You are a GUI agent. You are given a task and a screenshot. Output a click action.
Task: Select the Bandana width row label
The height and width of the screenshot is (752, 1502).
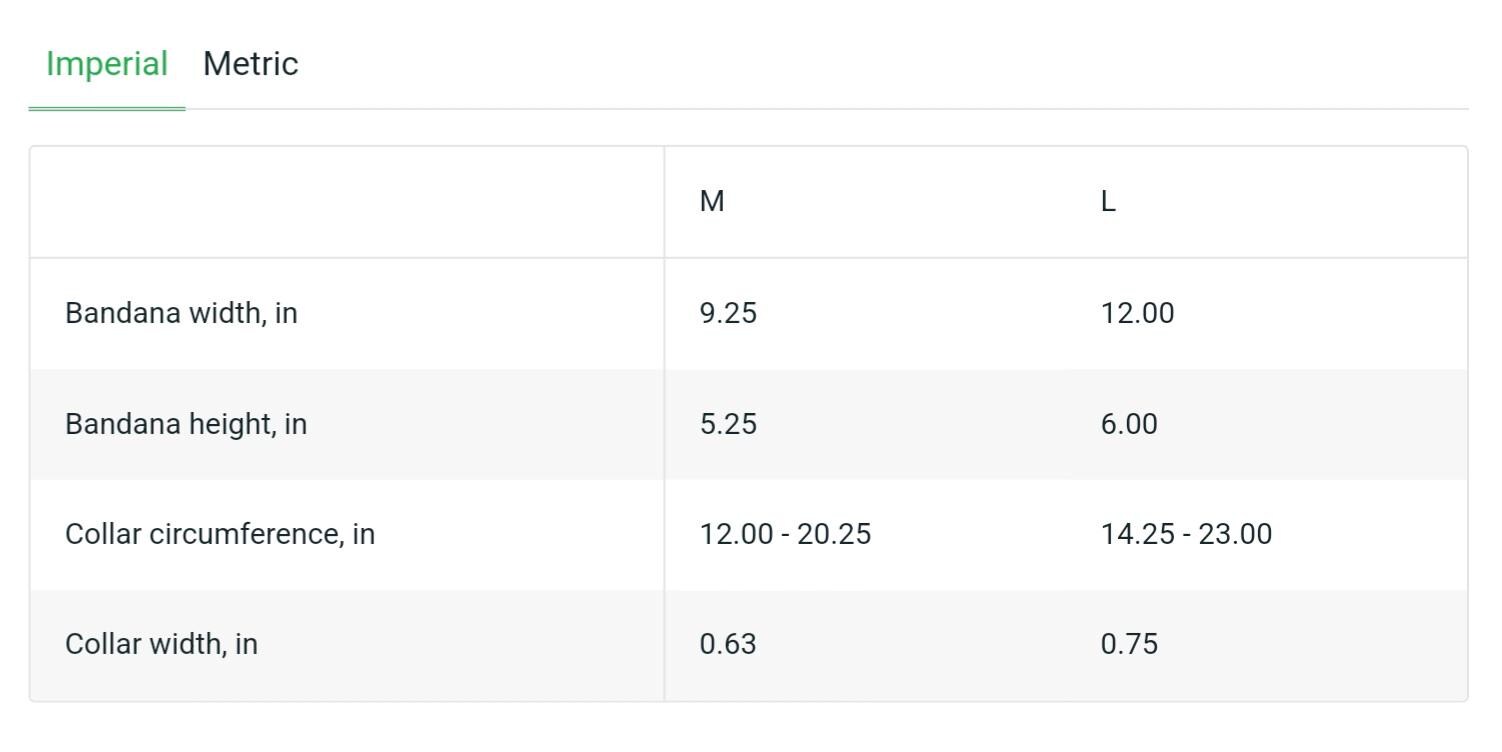(x=181, y=313)
